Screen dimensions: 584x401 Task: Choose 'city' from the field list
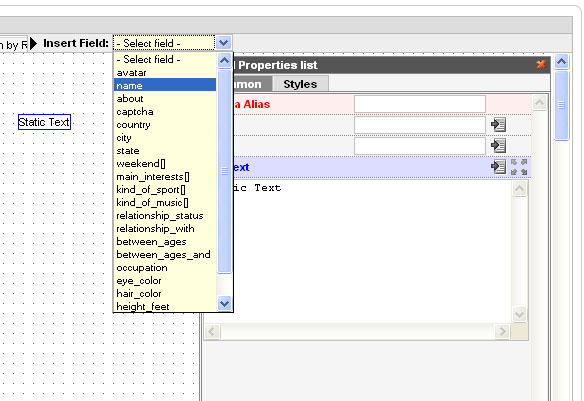click(165, 137)
